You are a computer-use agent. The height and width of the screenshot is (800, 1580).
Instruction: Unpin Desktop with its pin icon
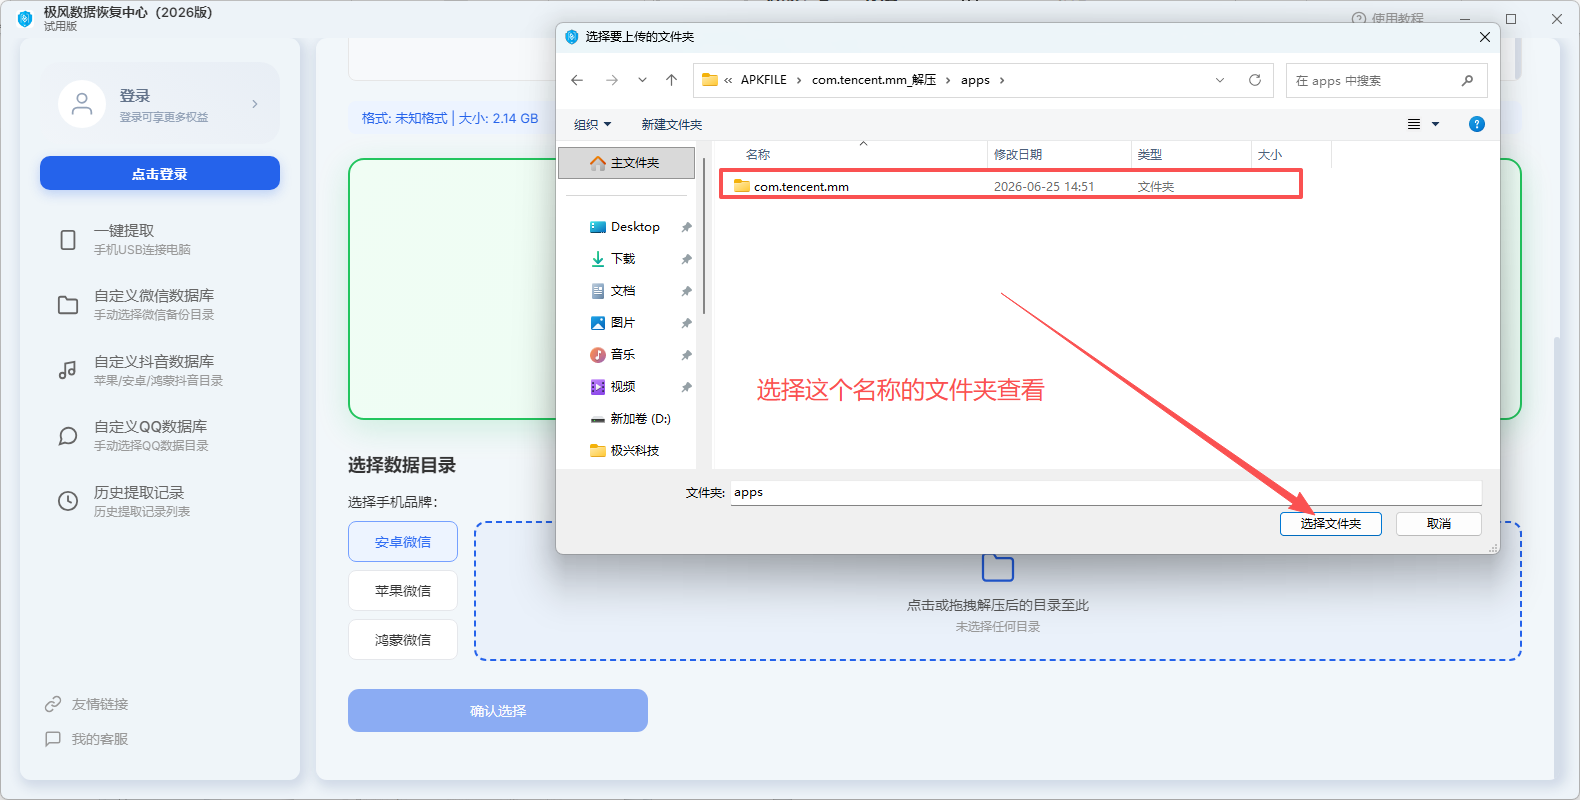pos(686,227)
